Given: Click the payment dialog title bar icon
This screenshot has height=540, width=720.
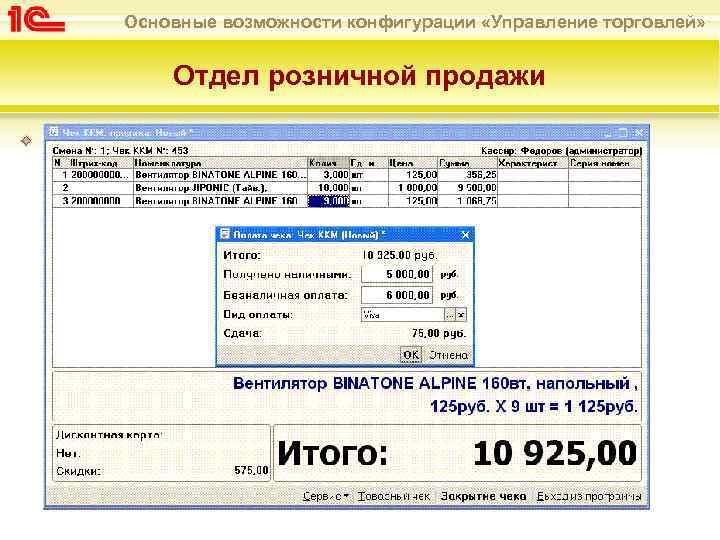Looking at the screenshot, I should tap(225, 235).
